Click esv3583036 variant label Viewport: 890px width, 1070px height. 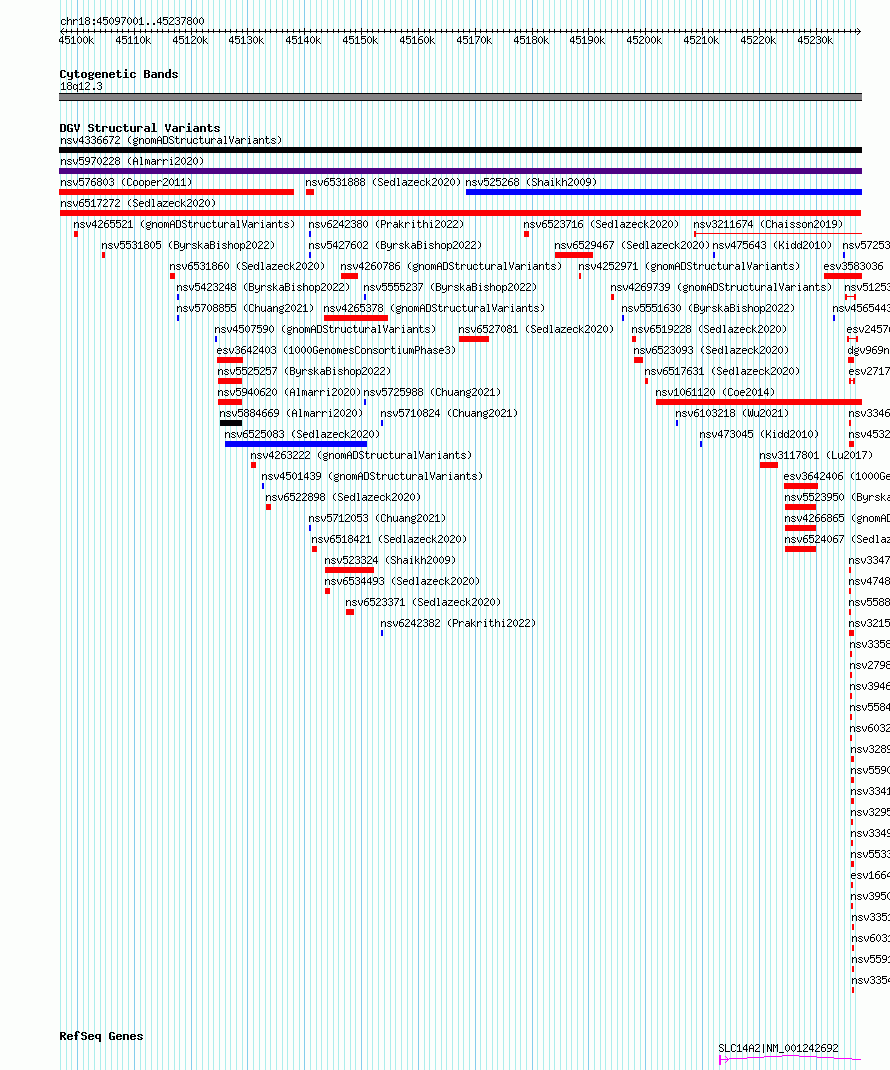click(x=853, y=267)
